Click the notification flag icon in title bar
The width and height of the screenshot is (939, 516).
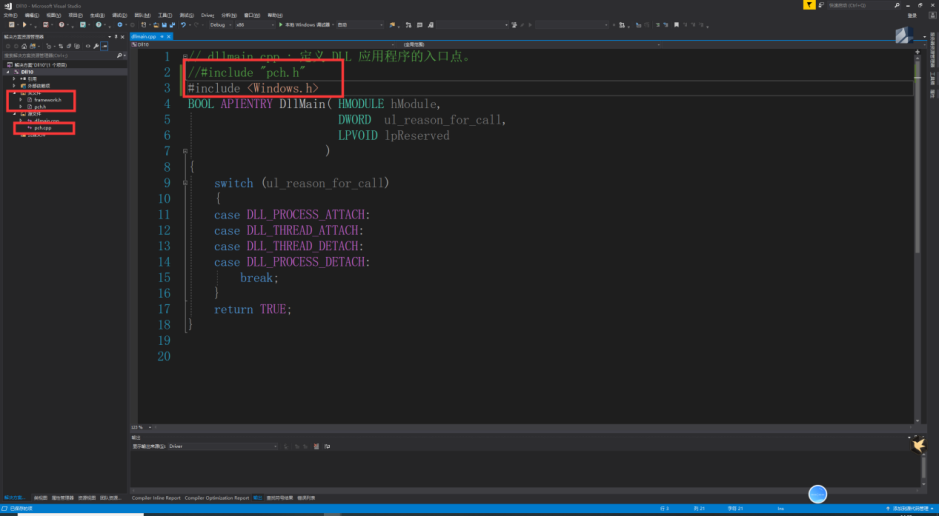click(810, 6)
